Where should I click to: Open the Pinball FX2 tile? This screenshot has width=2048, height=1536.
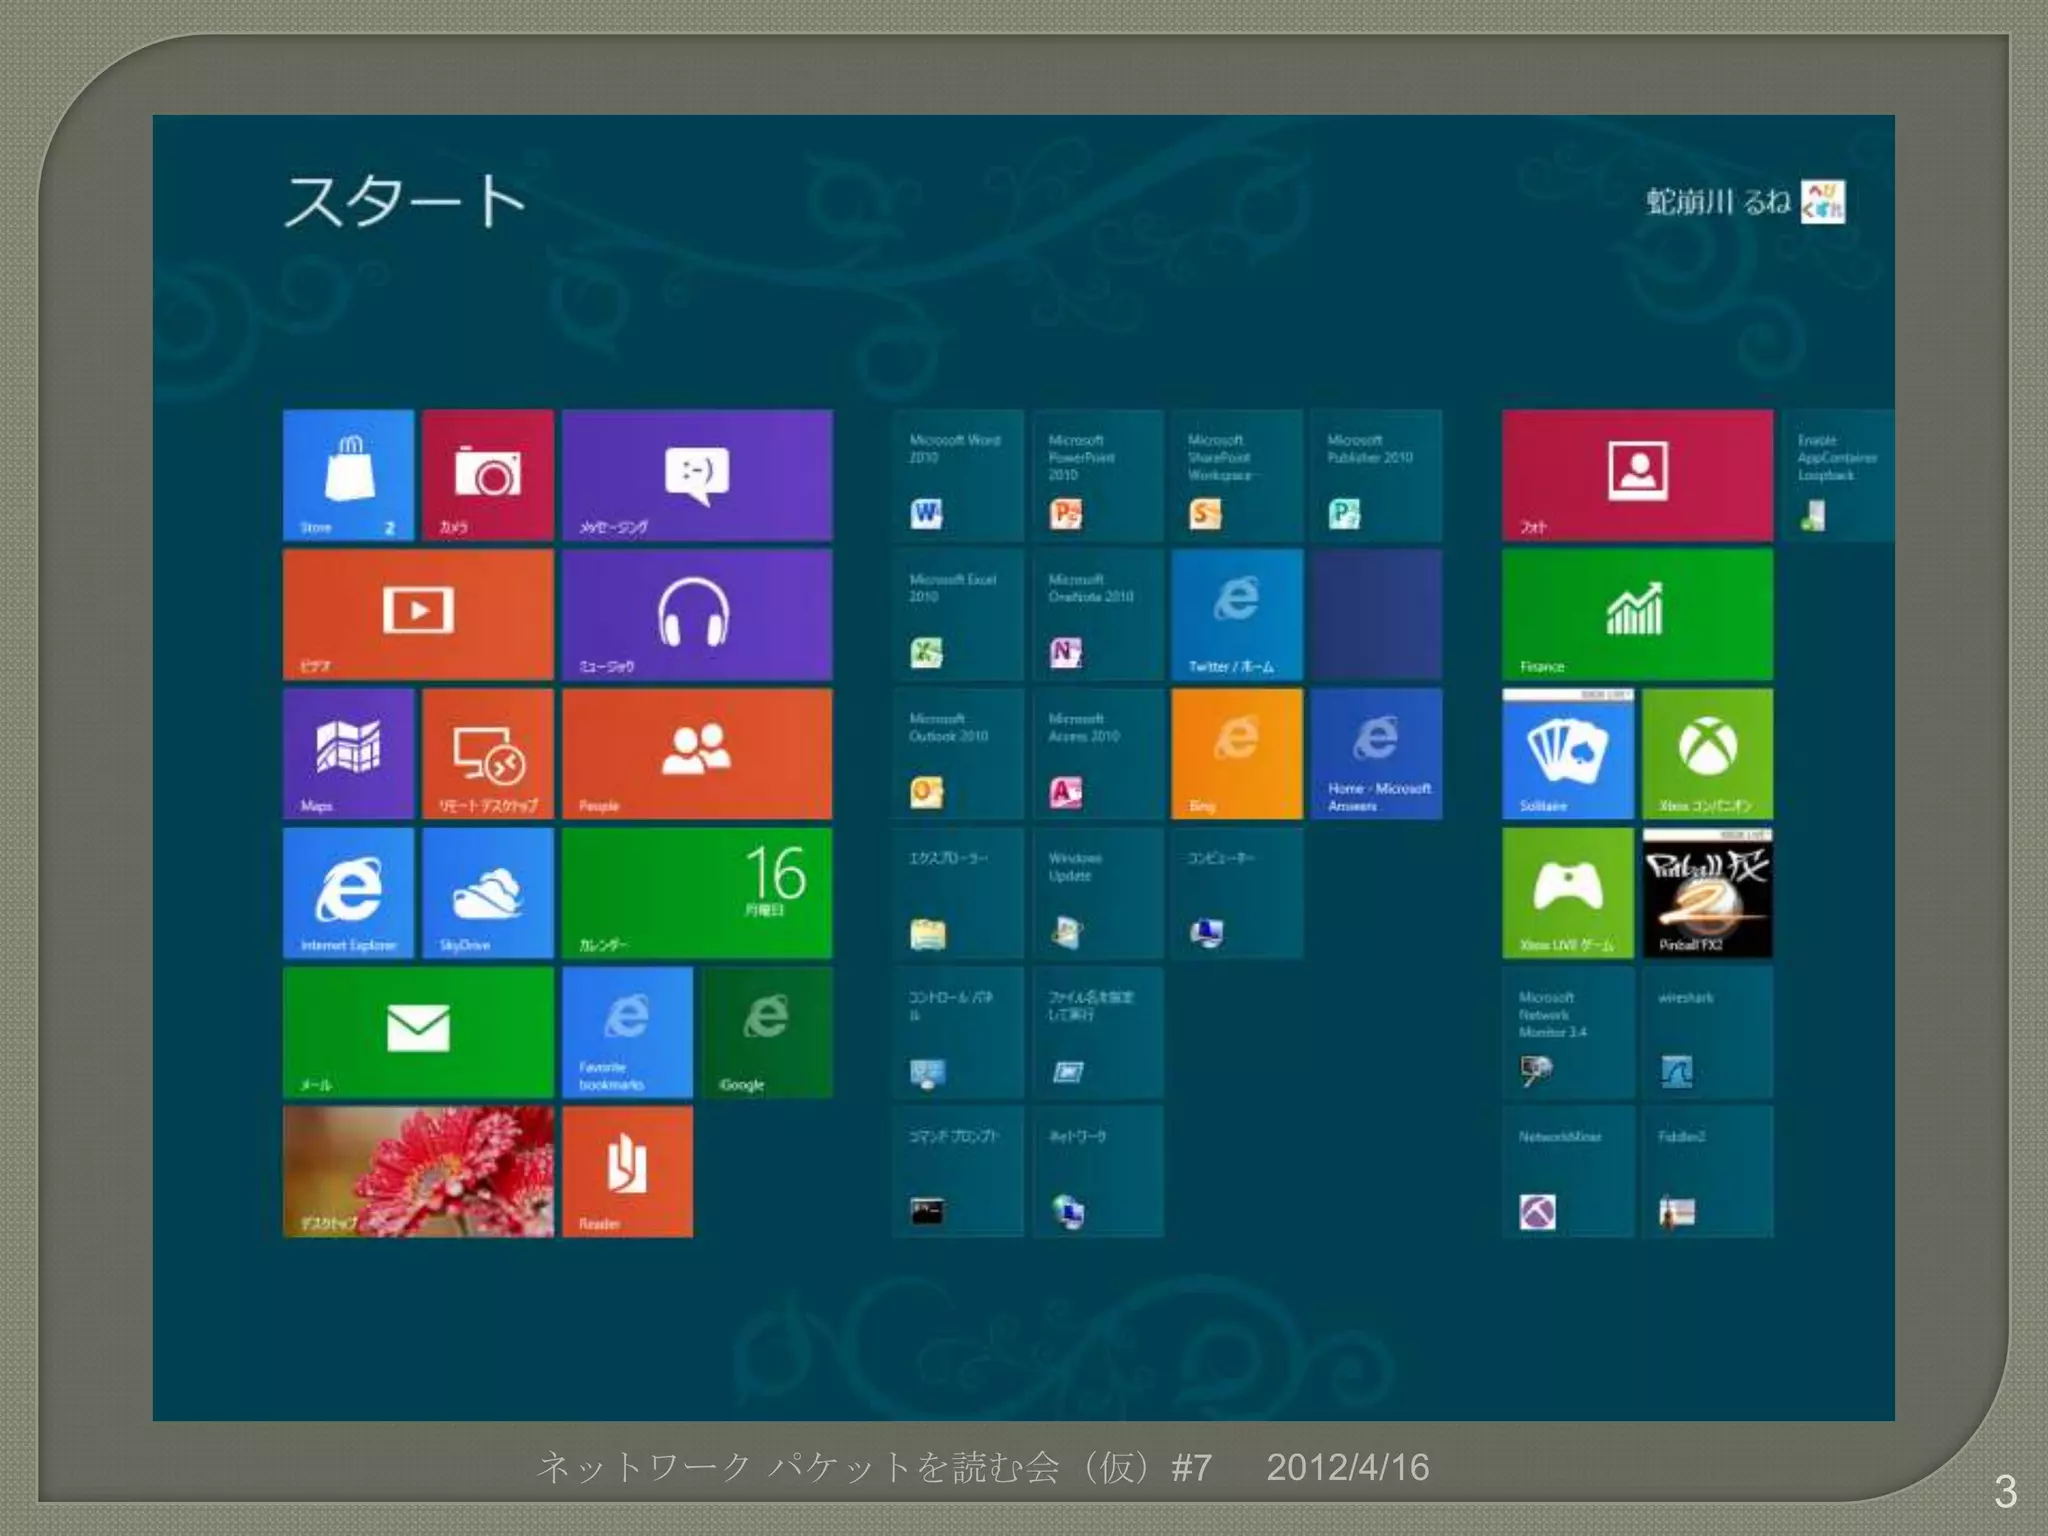click(x=1707, y=892)
